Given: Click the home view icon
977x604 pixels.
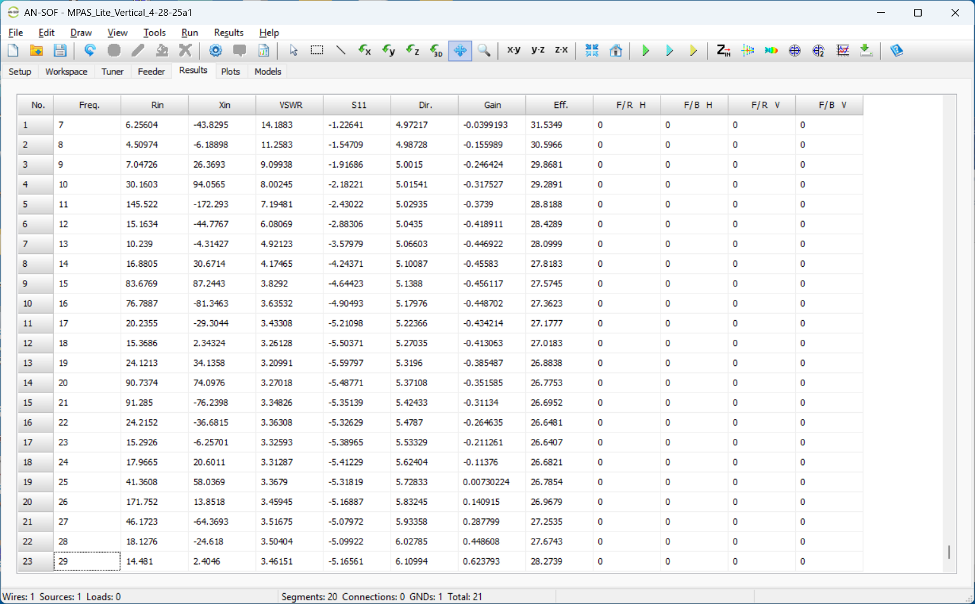Looking at the screenshot, I should [x=616, y=51].
